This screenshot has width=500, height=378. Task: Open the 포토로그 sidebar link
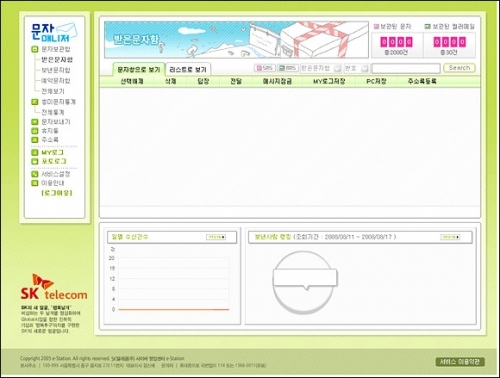point(54,161)
